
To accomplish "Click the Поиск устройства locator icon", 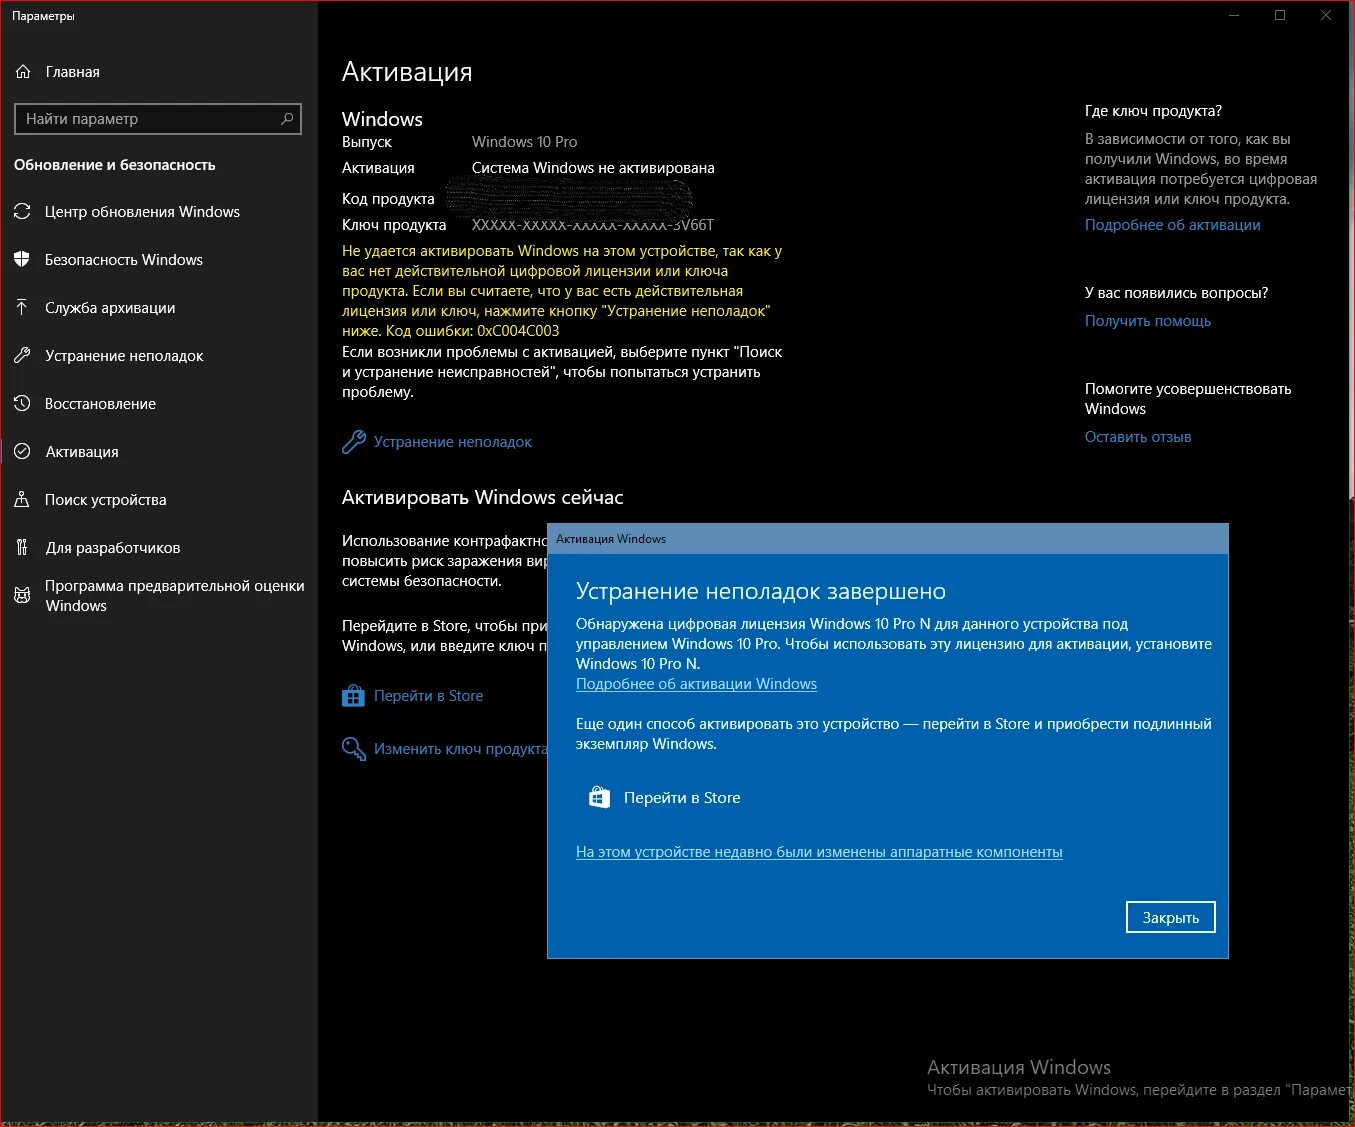I will [22, 500].
